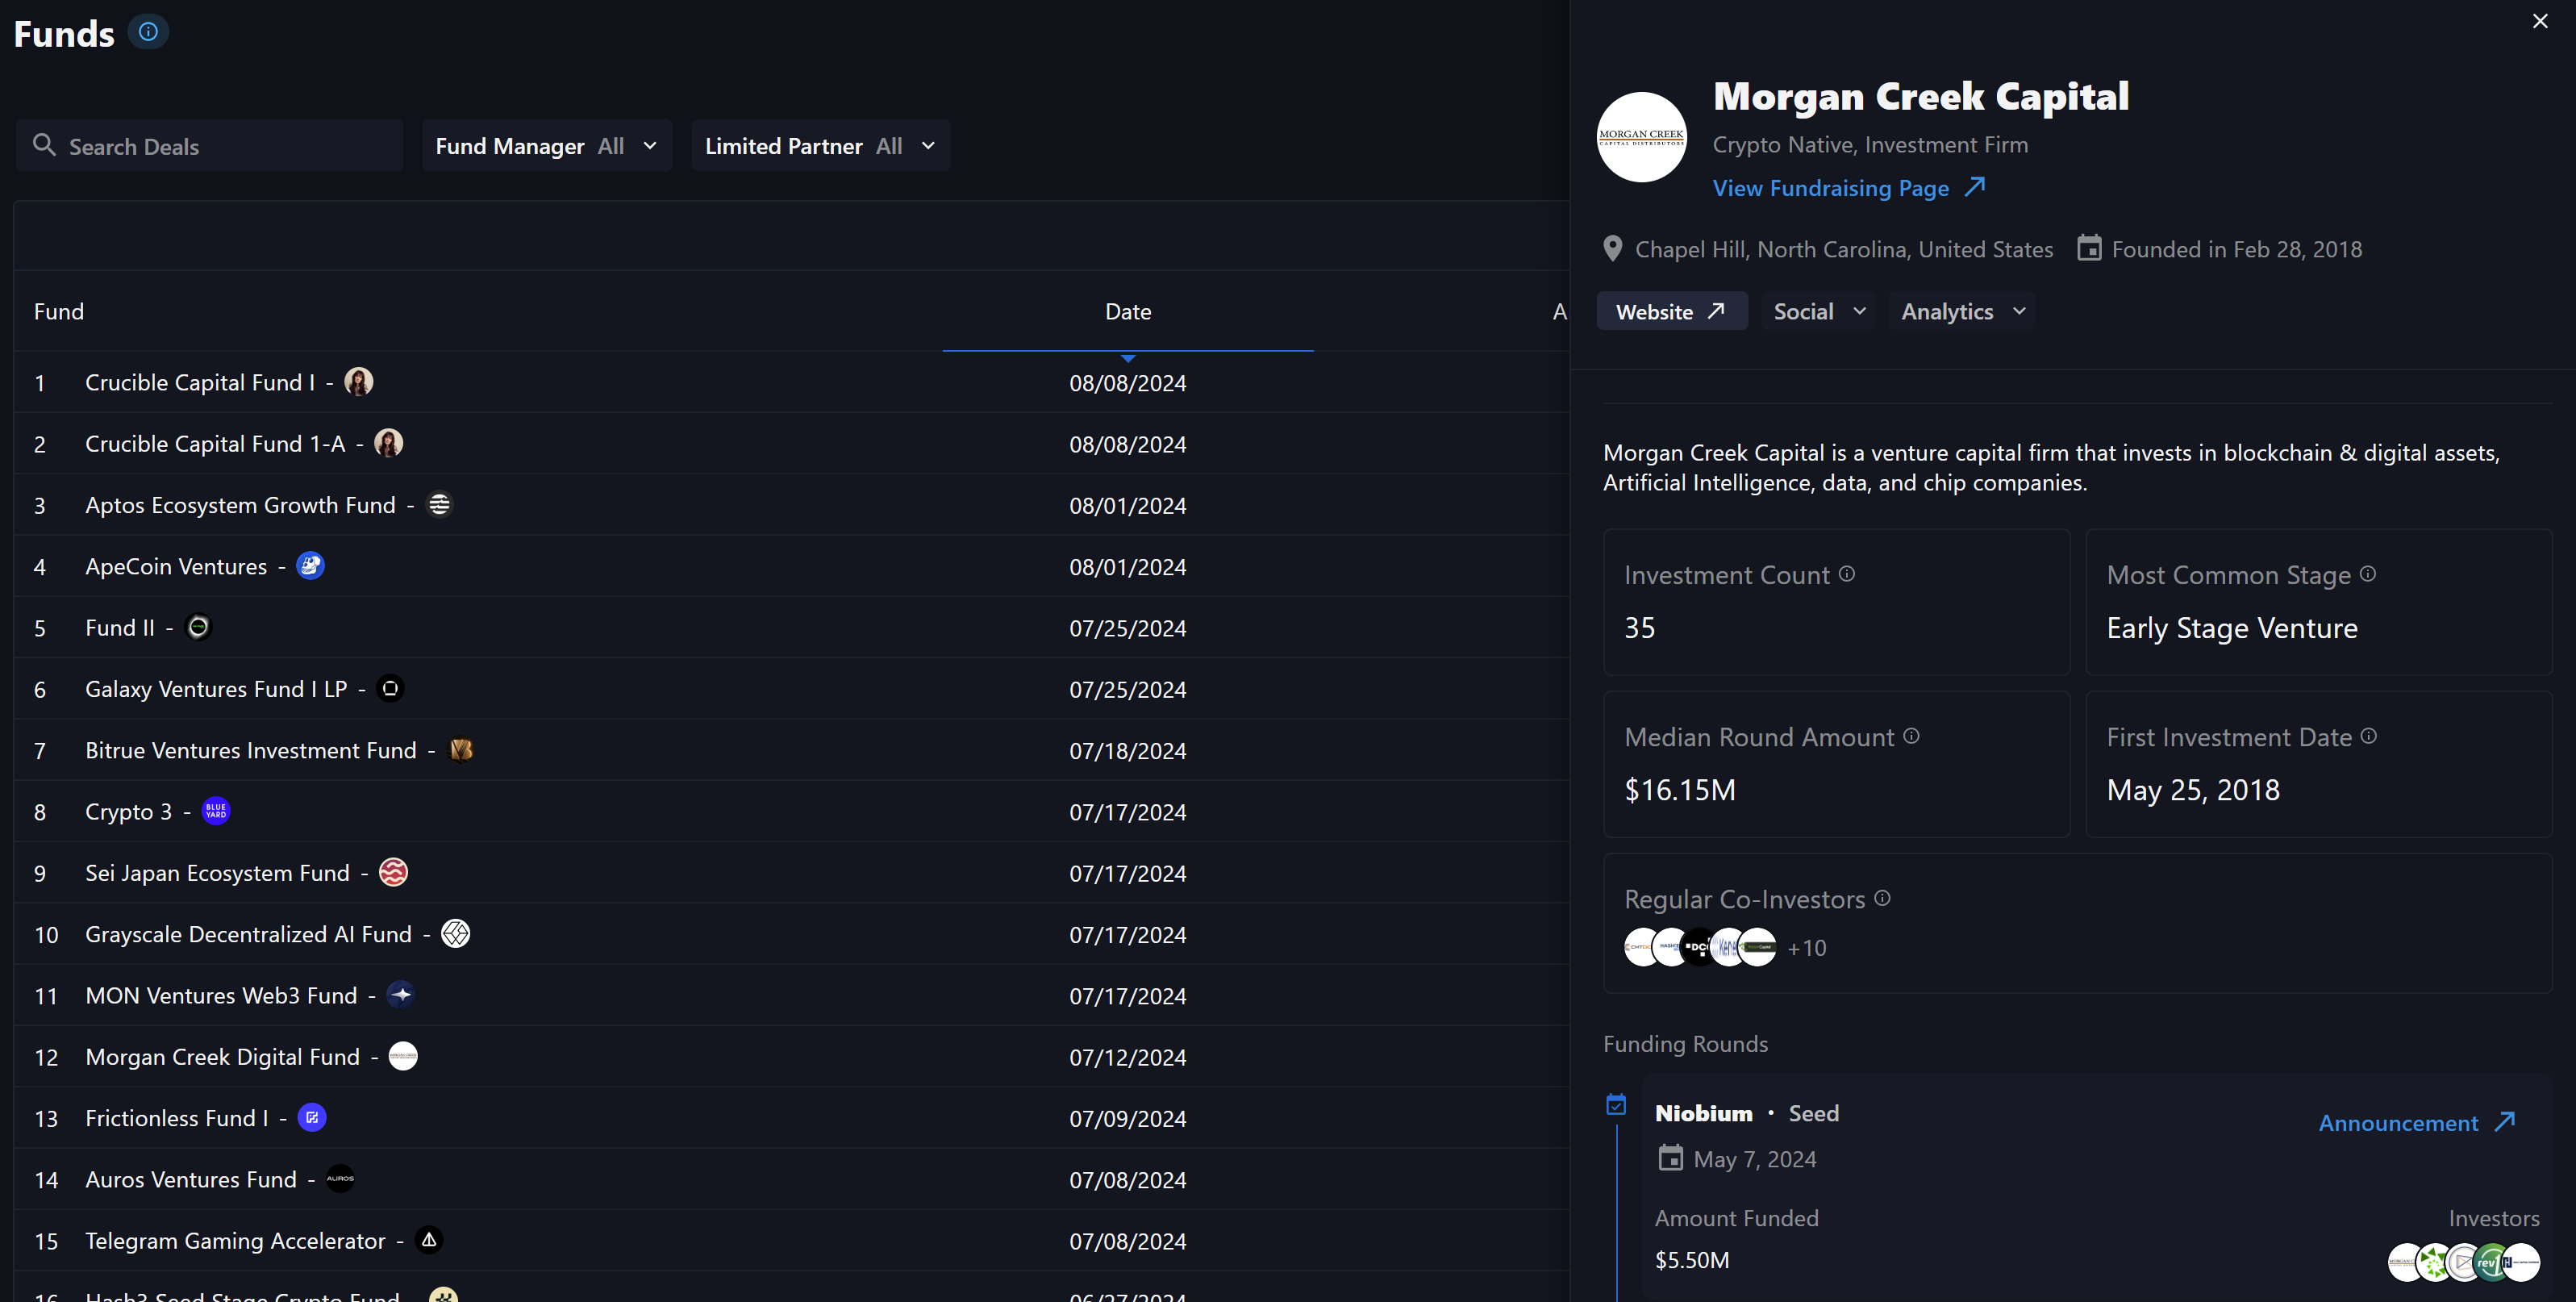Click the Telegram Gaming Accelerator logo
The height and width of the screenshot is (1302, 2576).
click(429, 1240)
